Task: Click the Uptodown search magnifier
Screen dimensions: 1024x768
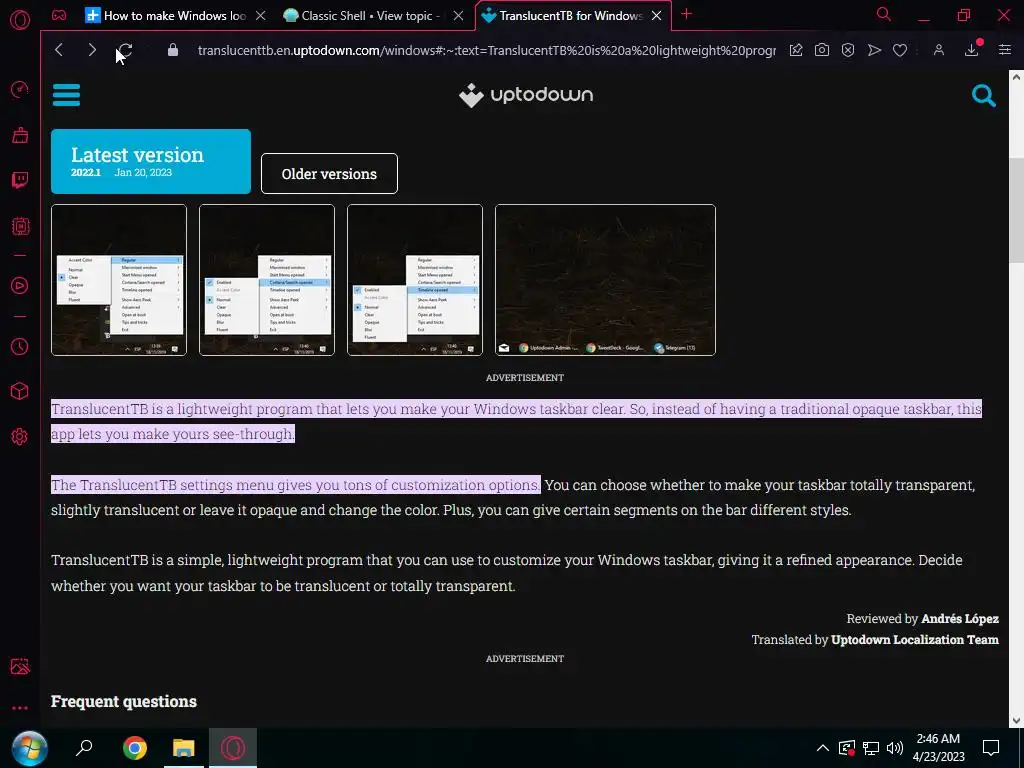Action: click(x=983, y=96)
